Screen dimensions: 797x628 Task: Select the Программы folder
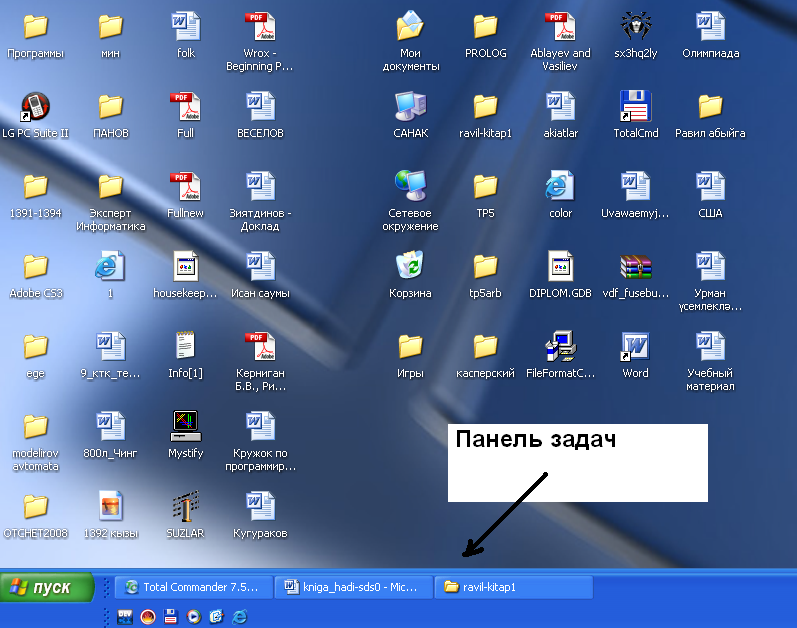pos(36,26)
